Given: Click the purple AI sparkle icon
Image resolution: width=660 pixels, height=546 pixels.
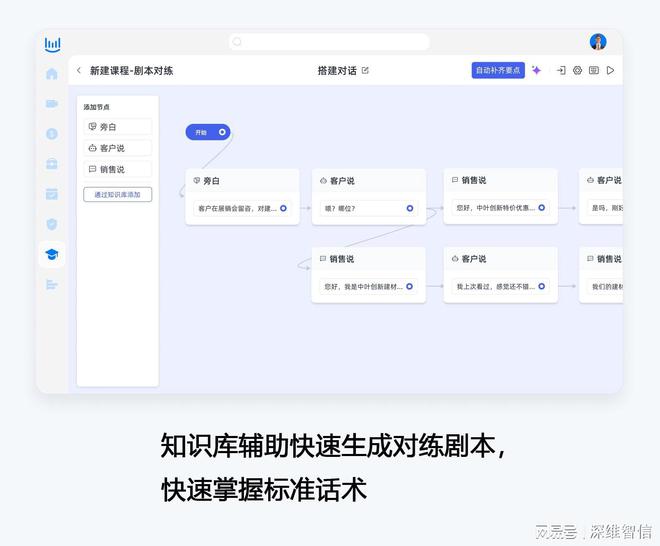Looking at the screenshot, I should [x=536, y=70].
